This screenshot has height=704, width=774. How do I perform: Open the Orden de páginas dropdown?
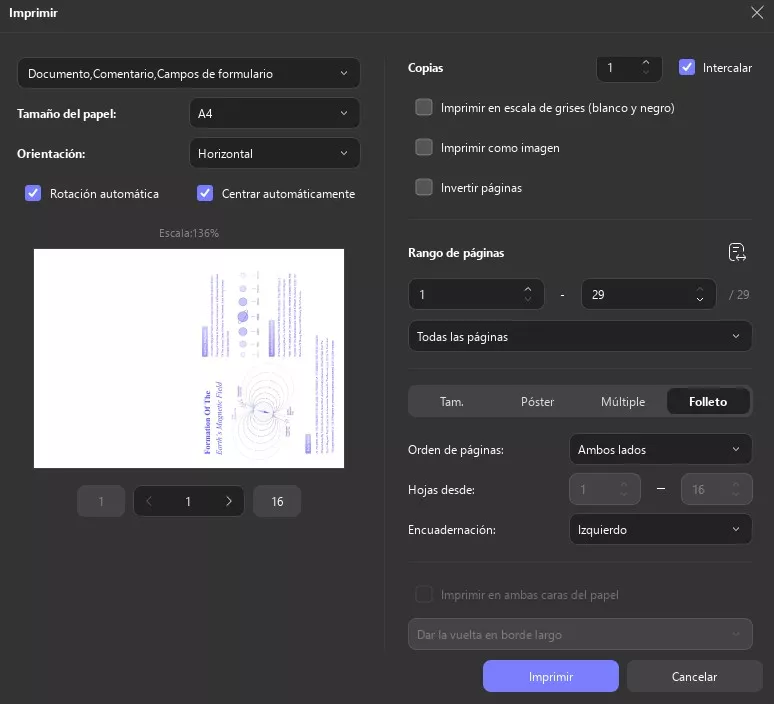tap(660, 449)
